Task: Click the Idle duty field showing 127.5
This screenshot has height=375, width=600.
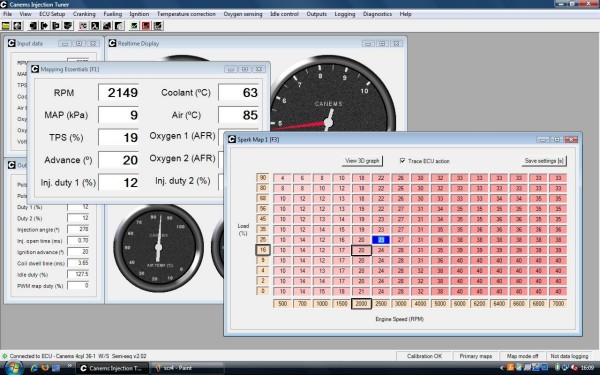Action: coord(78,274)
